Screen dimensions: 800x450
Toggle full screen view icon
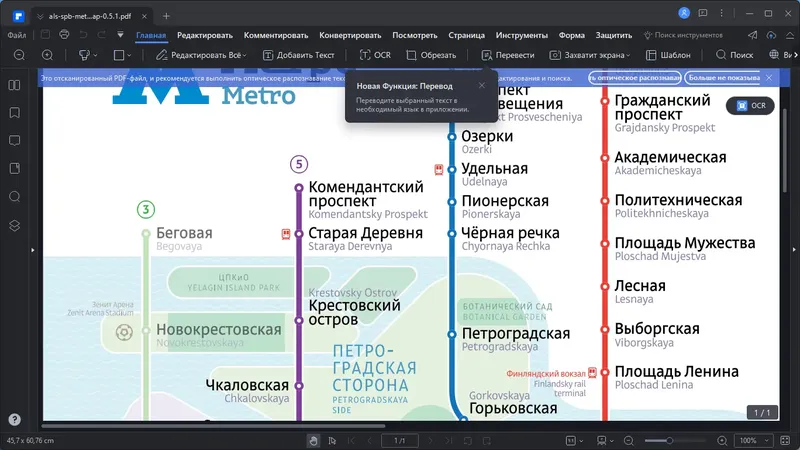pos(785,440)
